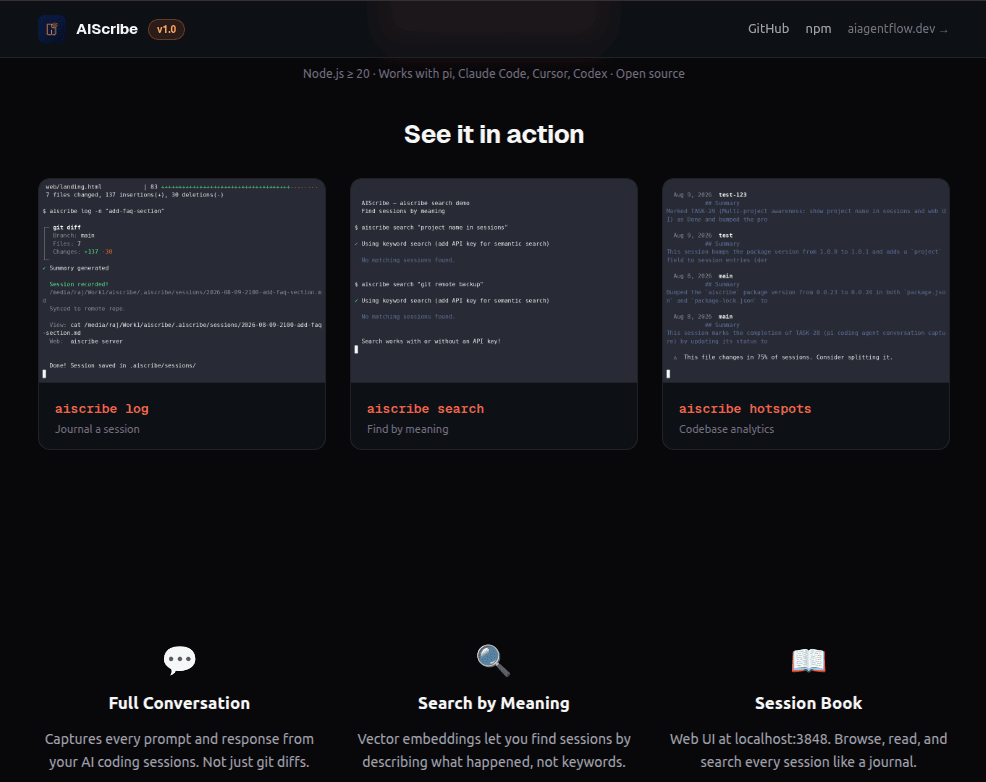This screenshot has height=782, width=986.
Task: Click the "Find by meaning" caption
Action: tap(407, 429)
